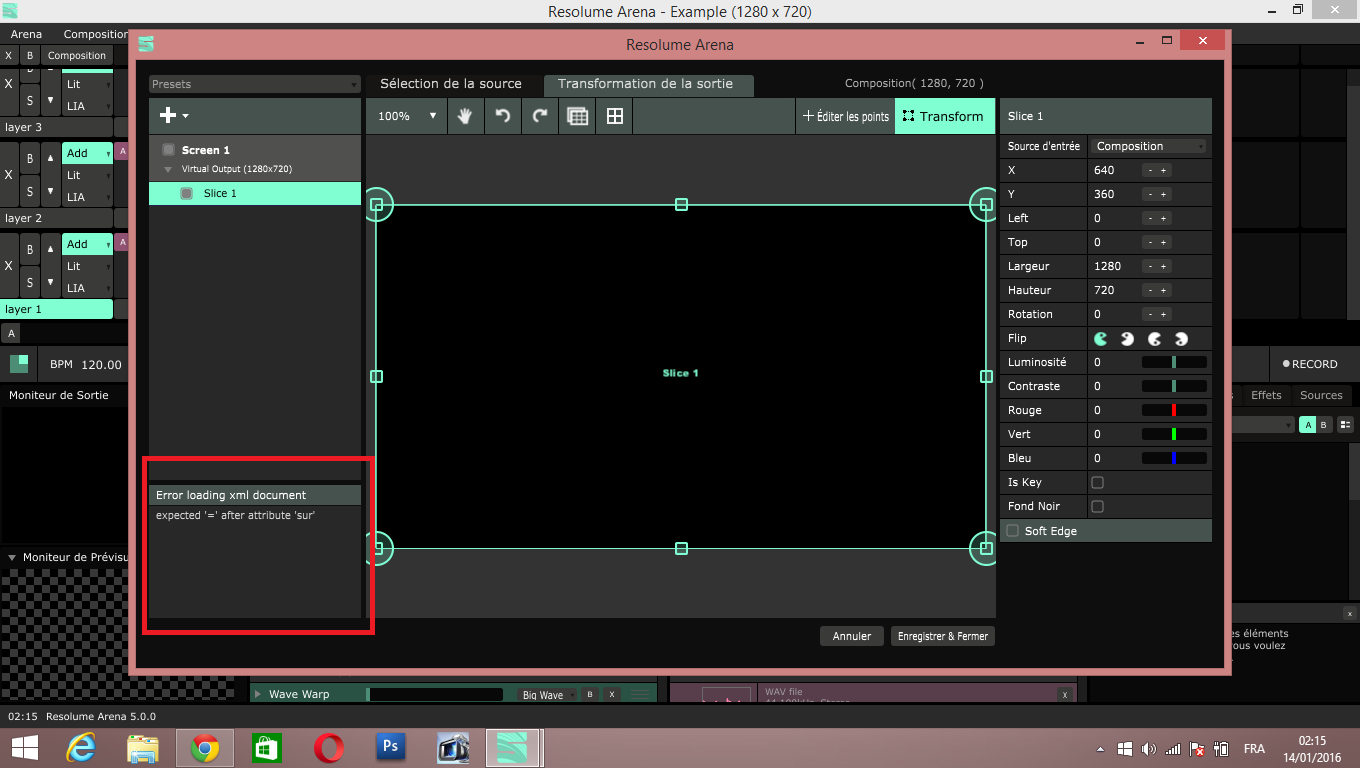Enable the Is Key checkbox

[x=1097, y=482]
